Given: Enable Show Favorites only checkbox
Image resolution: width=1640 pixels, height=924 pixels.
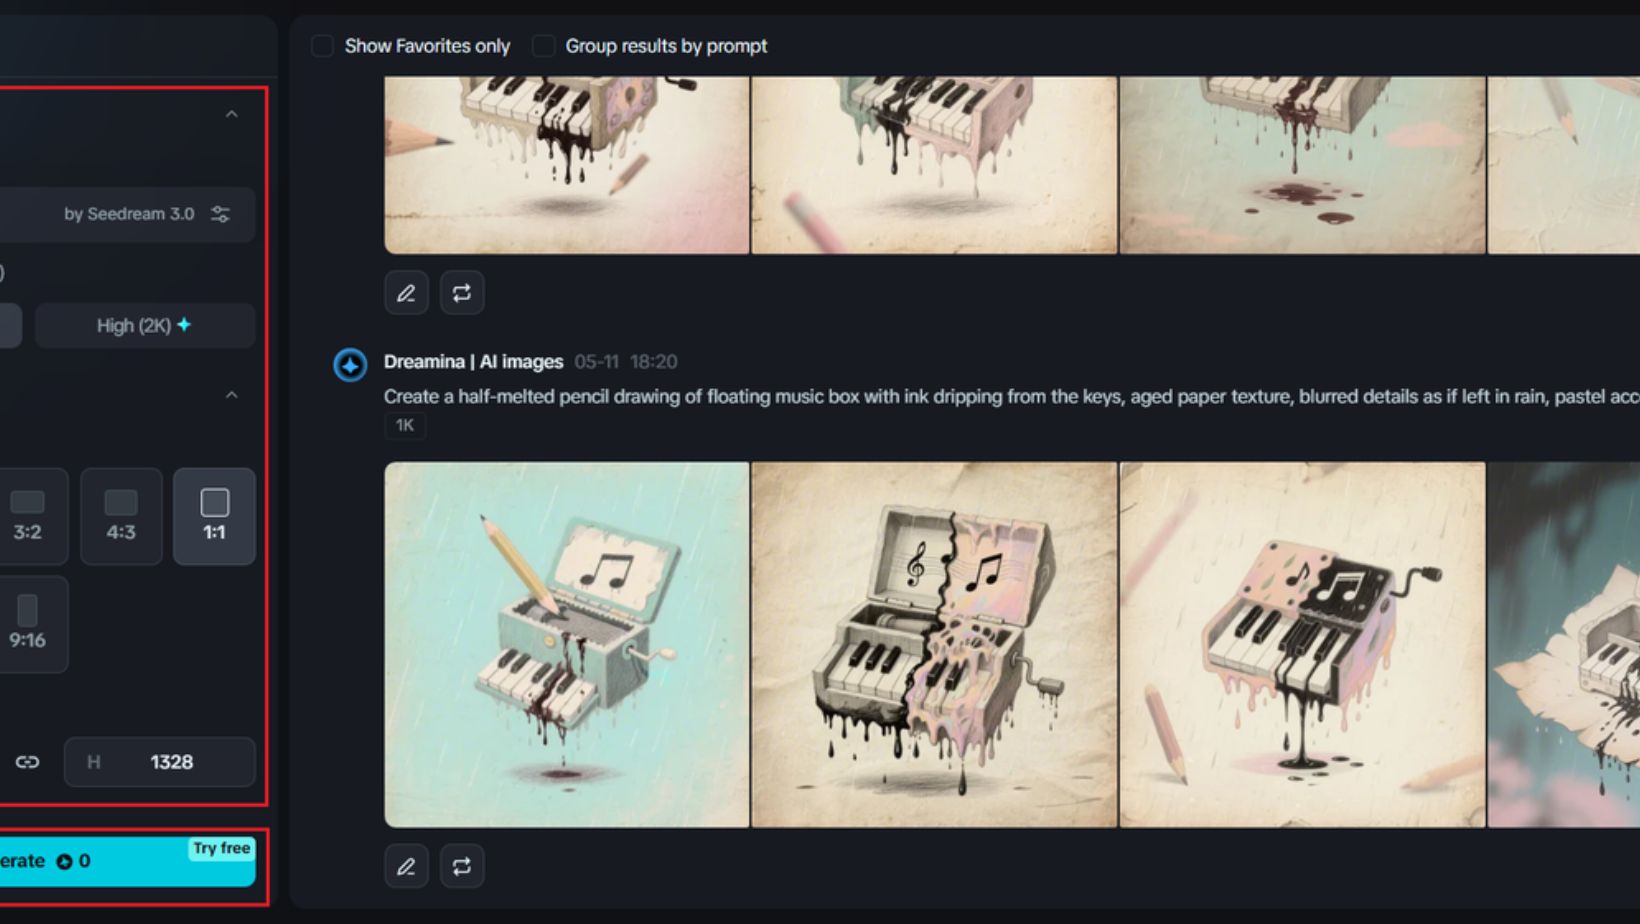Looking at the screenshot, I should point(322,46).
